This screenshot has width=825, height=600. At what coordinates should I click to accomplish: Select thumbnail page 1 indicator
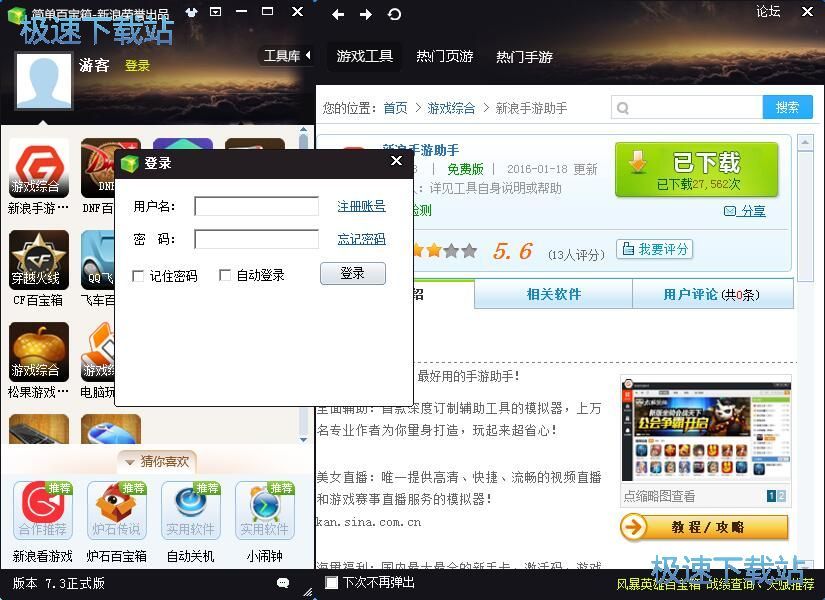(x=771, y=496)
